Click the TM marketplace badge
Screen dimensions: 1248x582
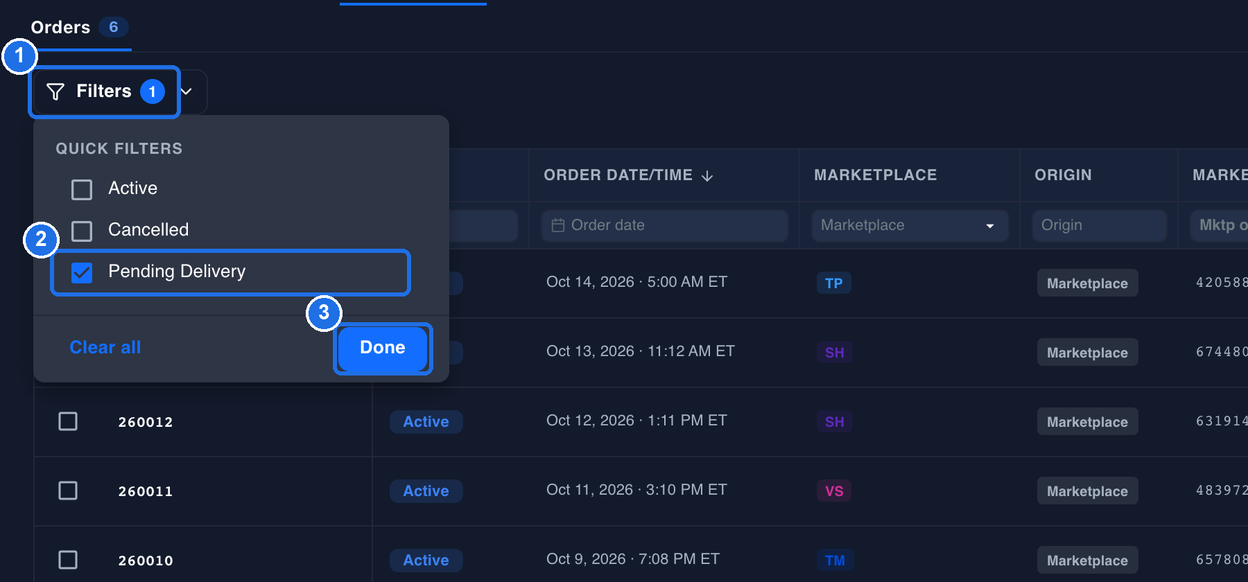point(835,561)
